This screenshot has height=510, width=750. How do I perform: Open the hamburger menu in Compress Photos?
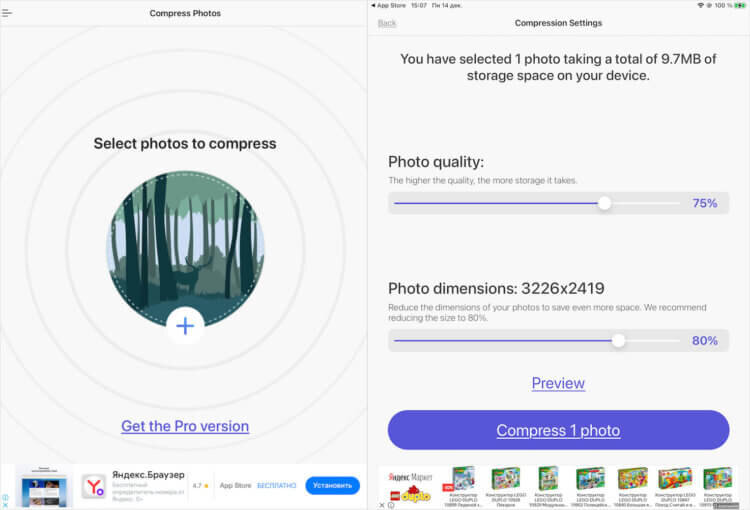(x=7, y=13)
